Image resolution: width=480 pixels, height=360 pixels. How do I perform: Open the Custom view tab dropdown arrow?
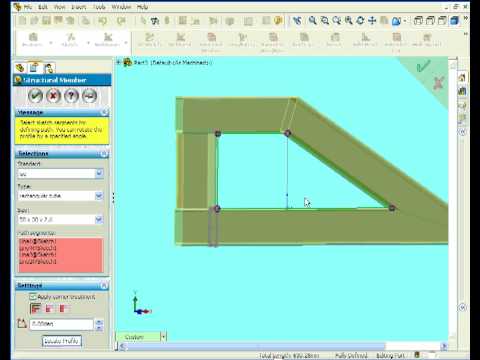(x=163, y=337)
